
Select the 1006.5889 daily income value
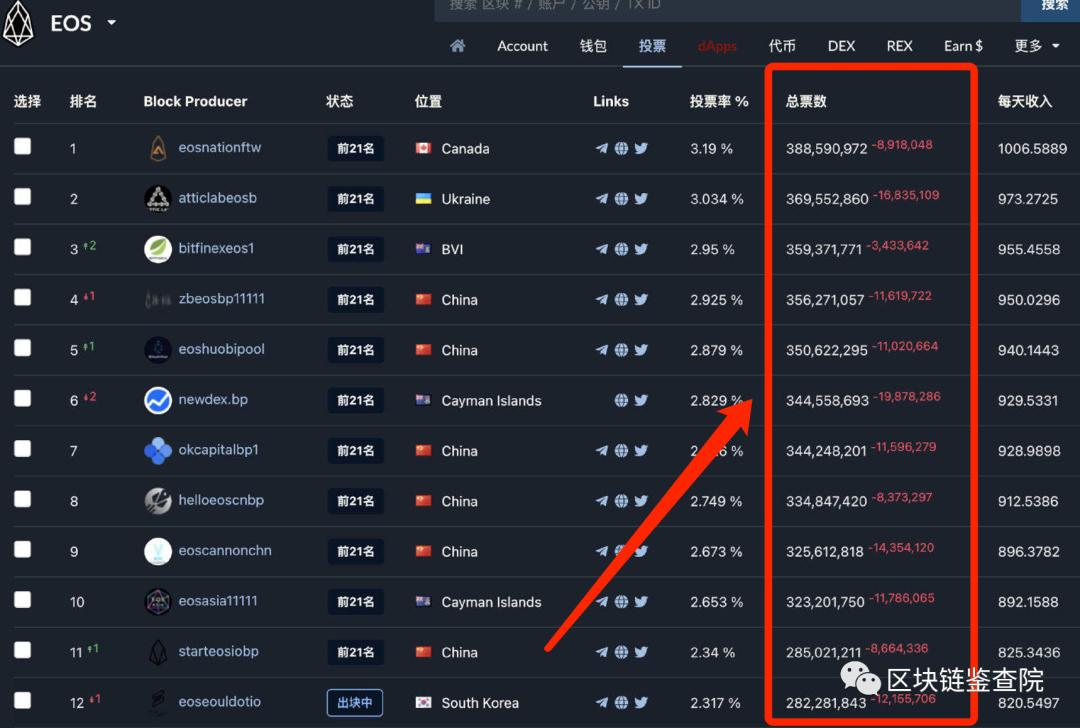[x=1032, y=149]
